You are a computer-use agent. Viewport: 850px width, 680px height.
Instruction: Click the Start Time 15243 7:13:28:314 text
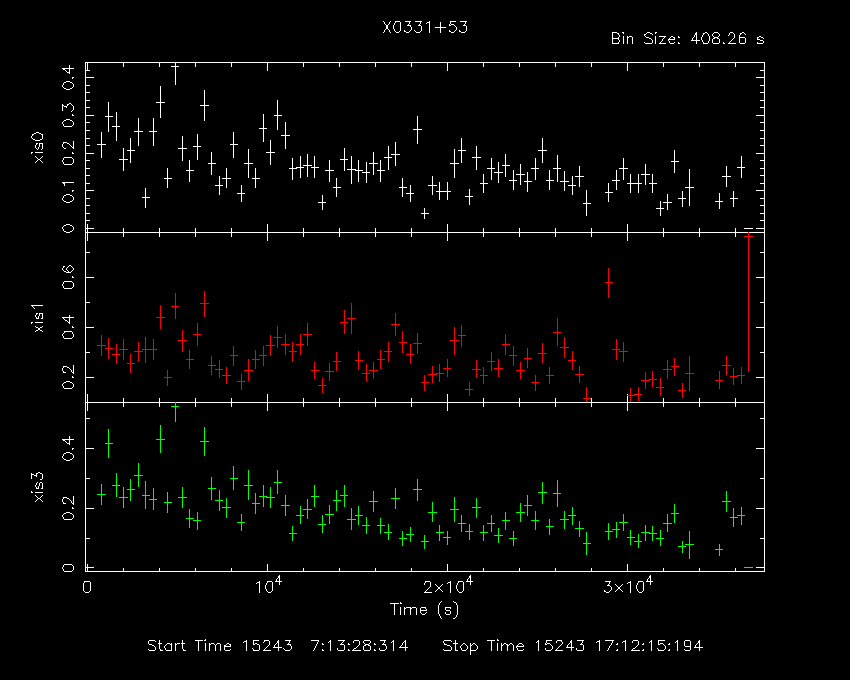coord(278,646)
